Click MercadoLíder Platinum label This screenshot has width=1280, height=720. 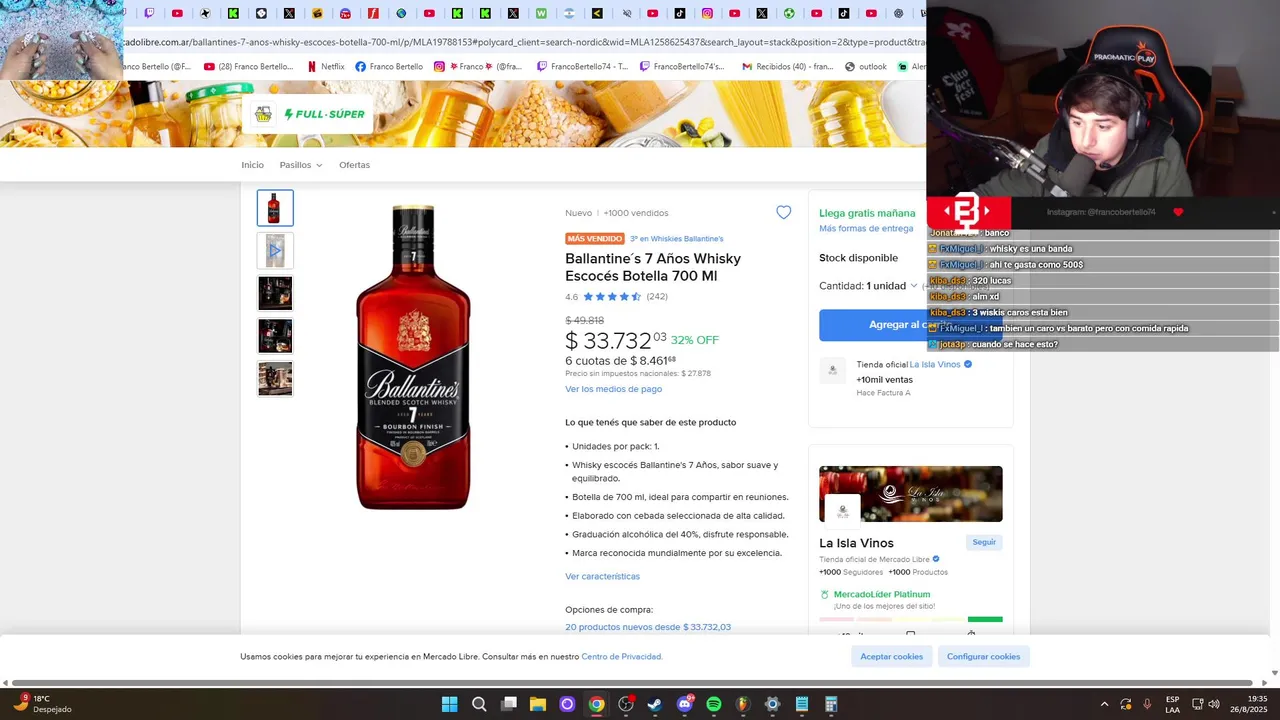(881, 594)
